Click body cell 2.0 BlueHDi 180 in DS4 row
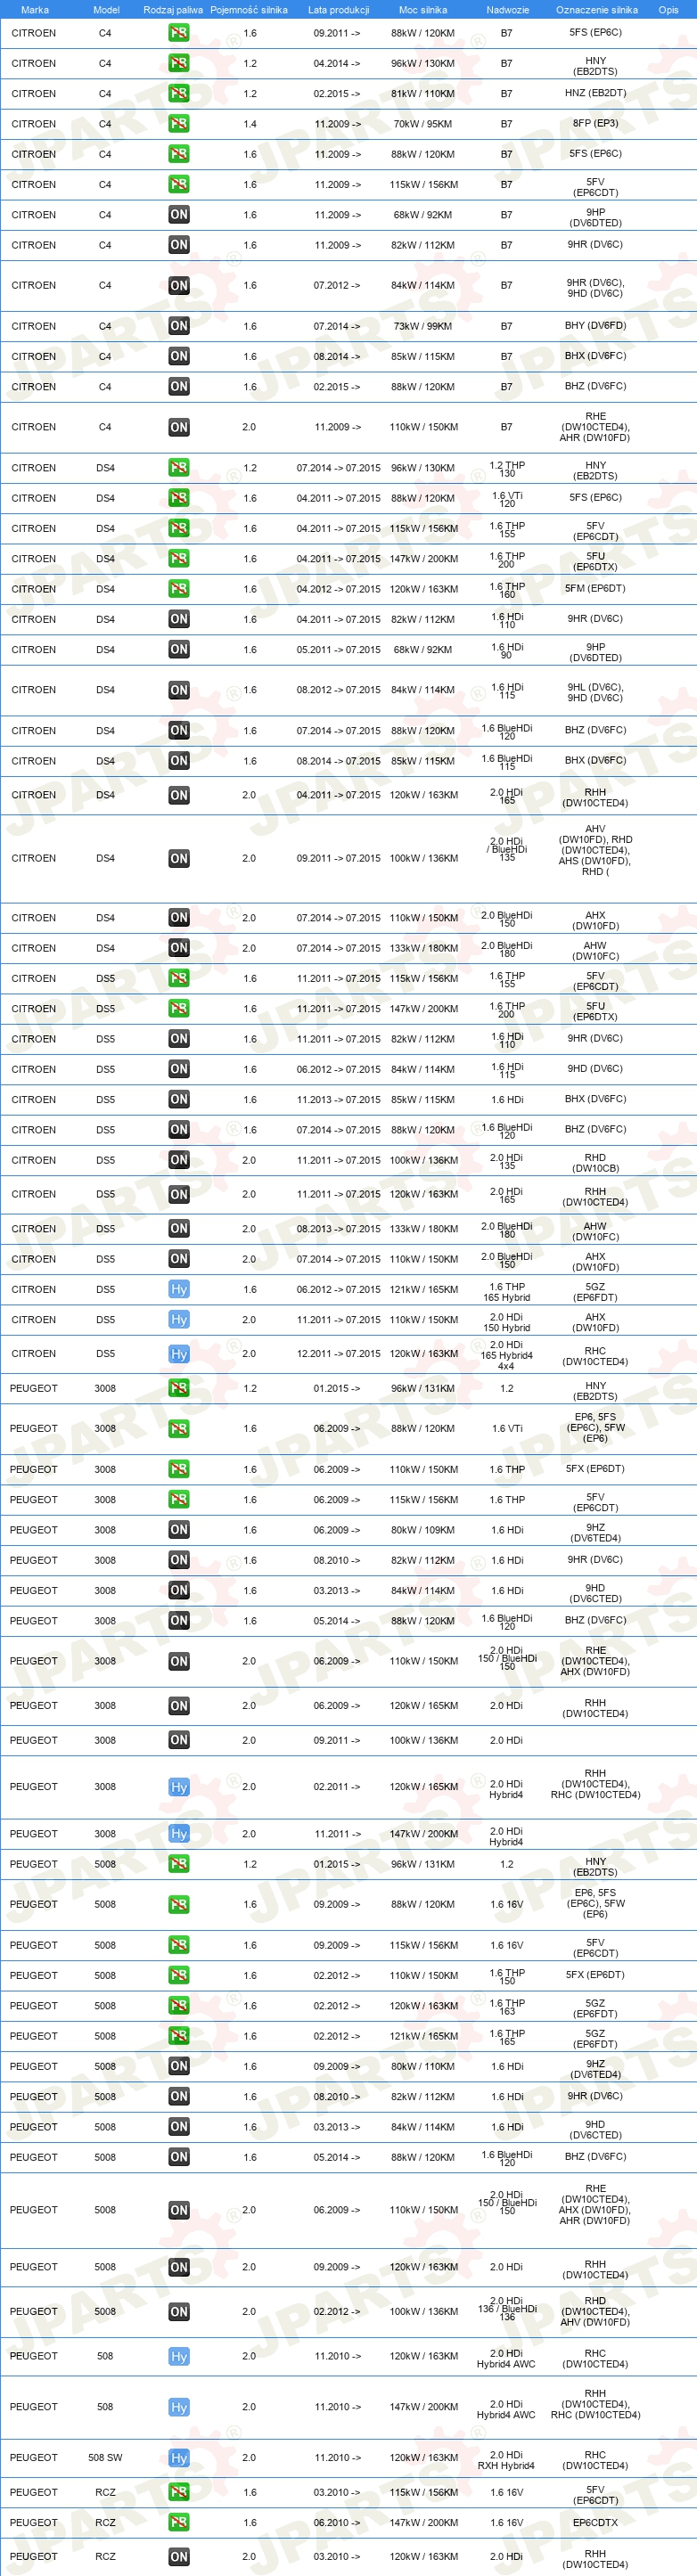This screenshot has width=697, height=2576. pyautogui.click(x=507, y=949)
